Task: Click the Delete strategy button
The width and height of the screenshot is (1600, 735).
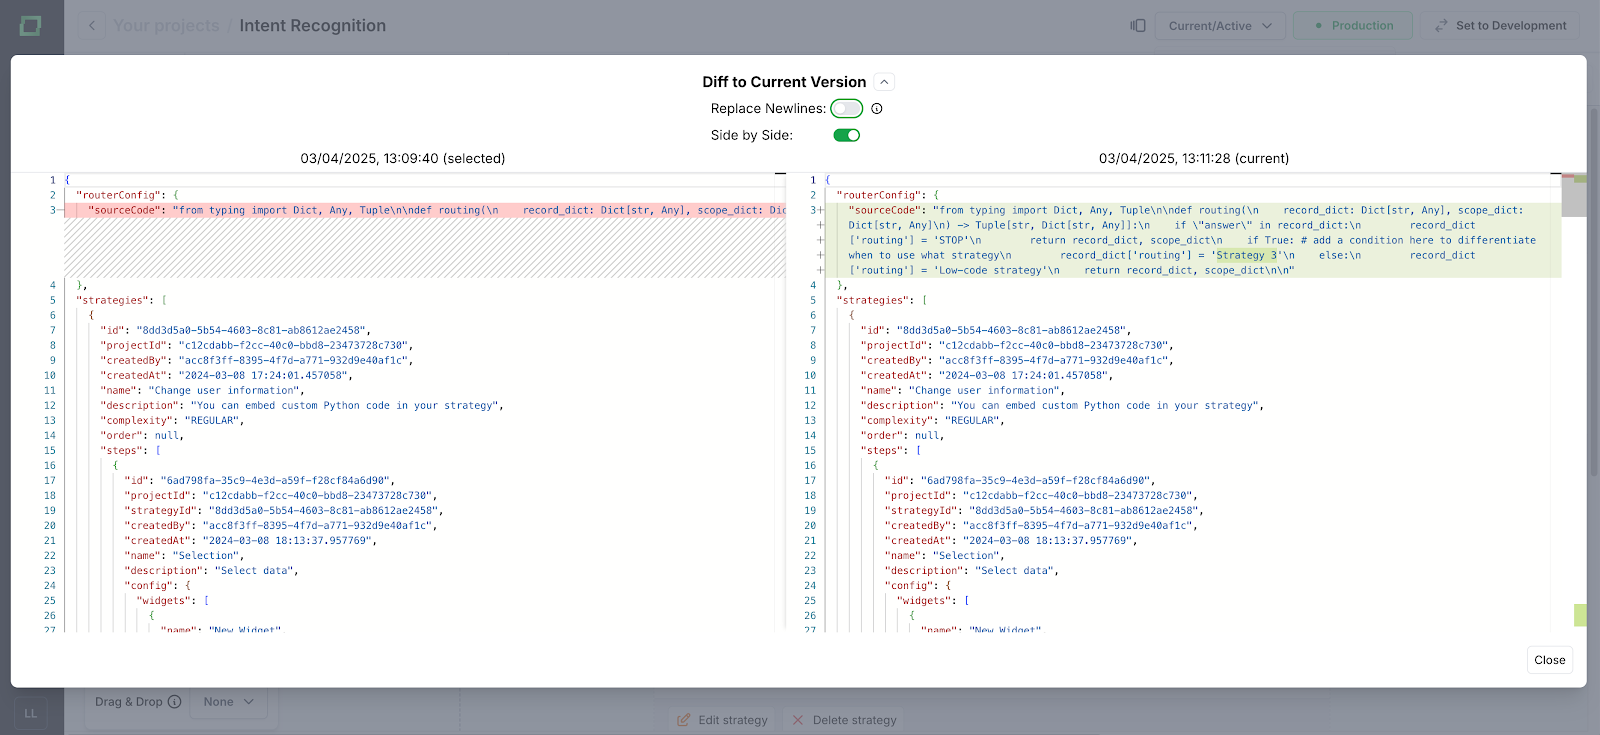Action: 841,720
